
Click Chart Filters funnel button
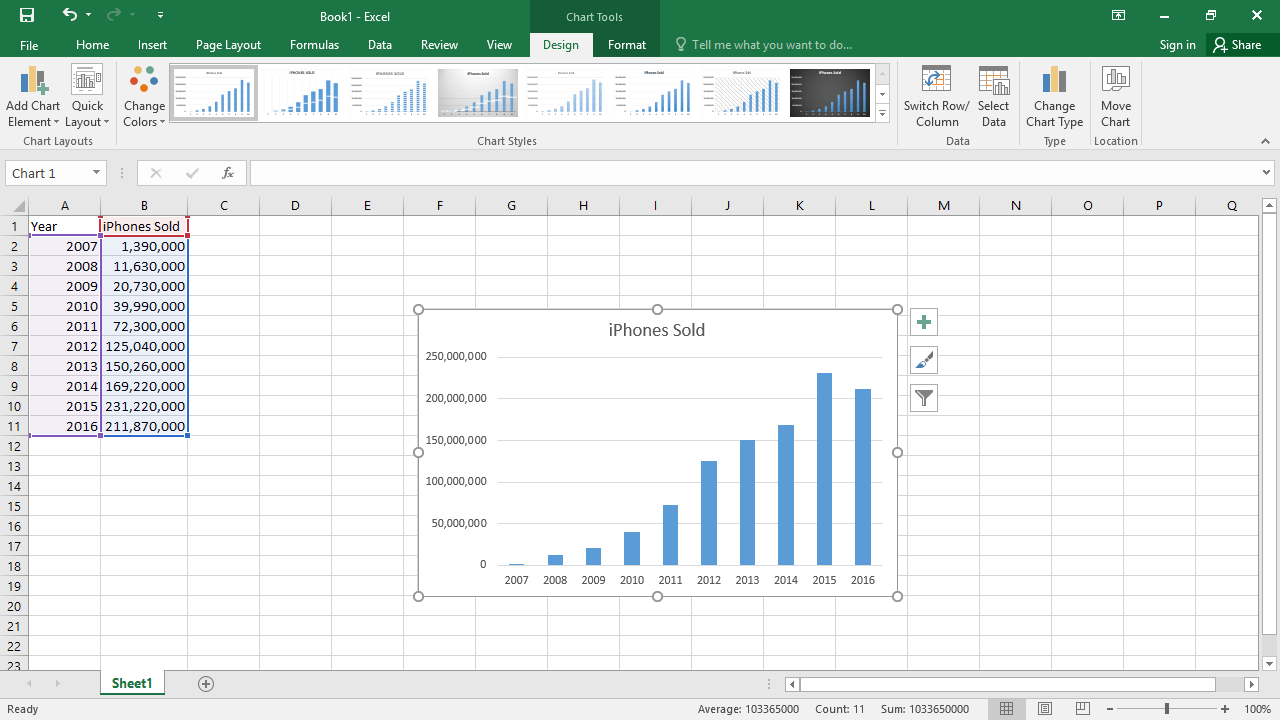[924, 398]
